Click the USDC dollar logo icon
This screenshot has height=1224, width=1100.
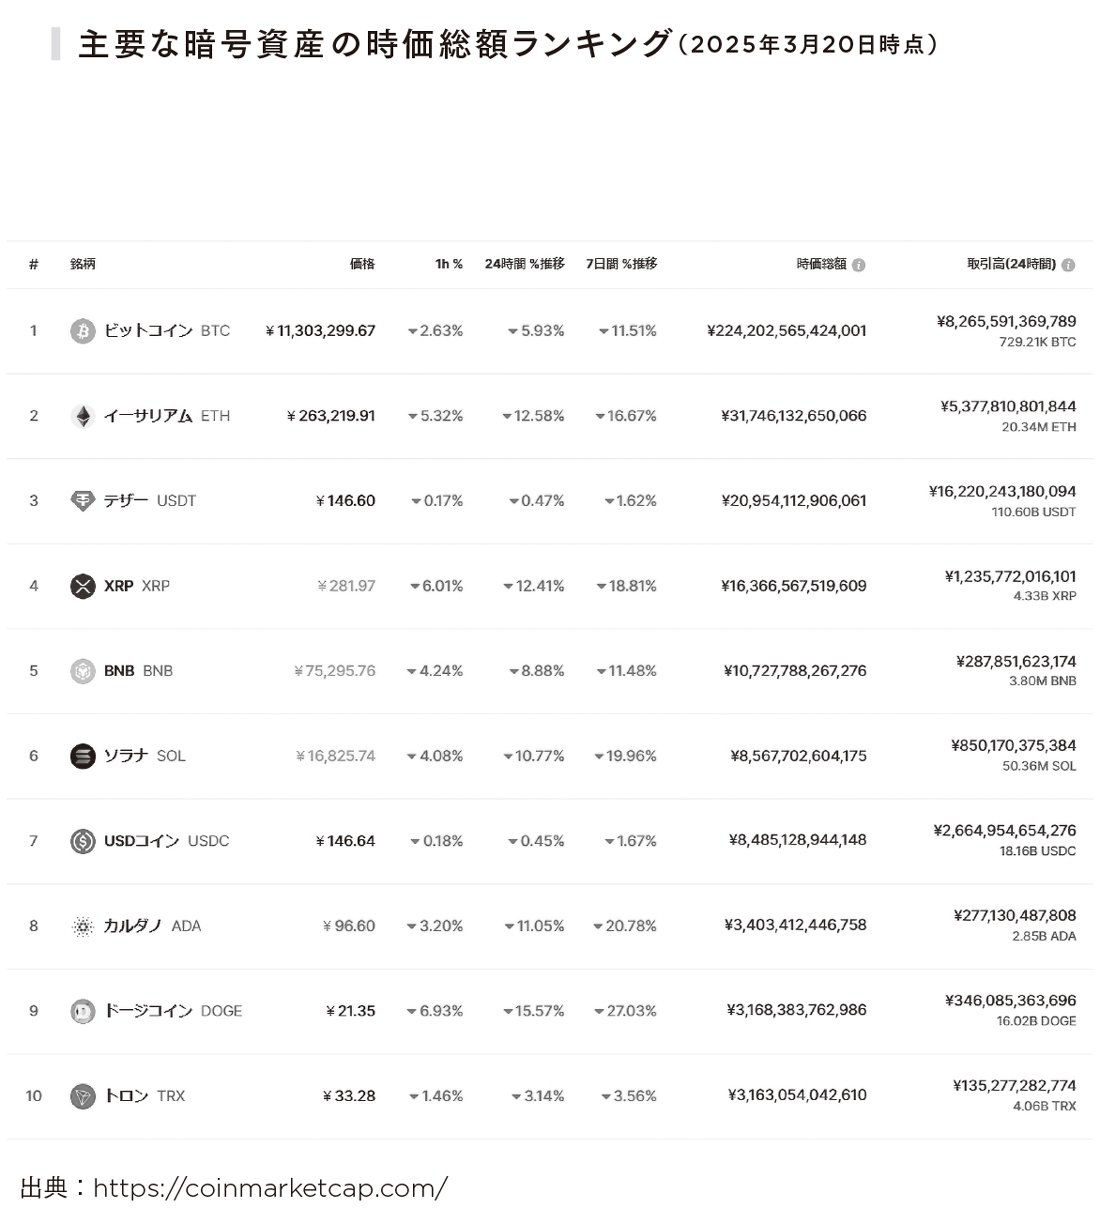pos(83,841)
